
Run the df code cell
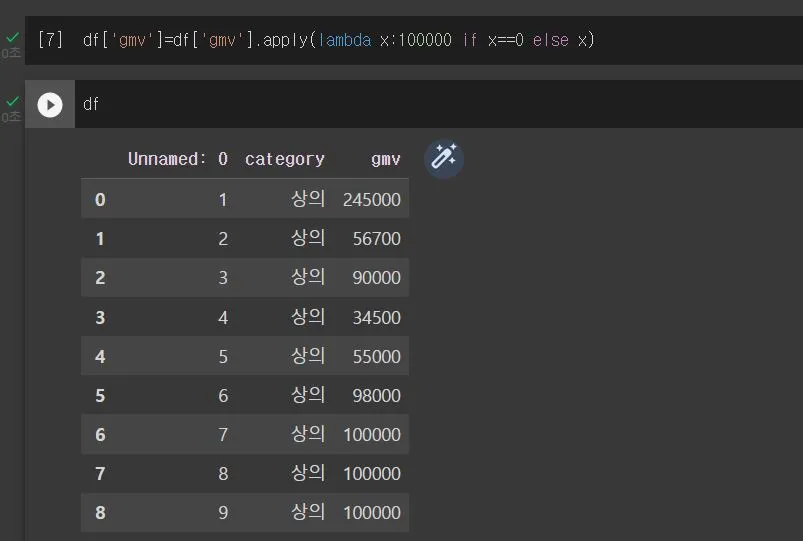click(x=50, y=105)
